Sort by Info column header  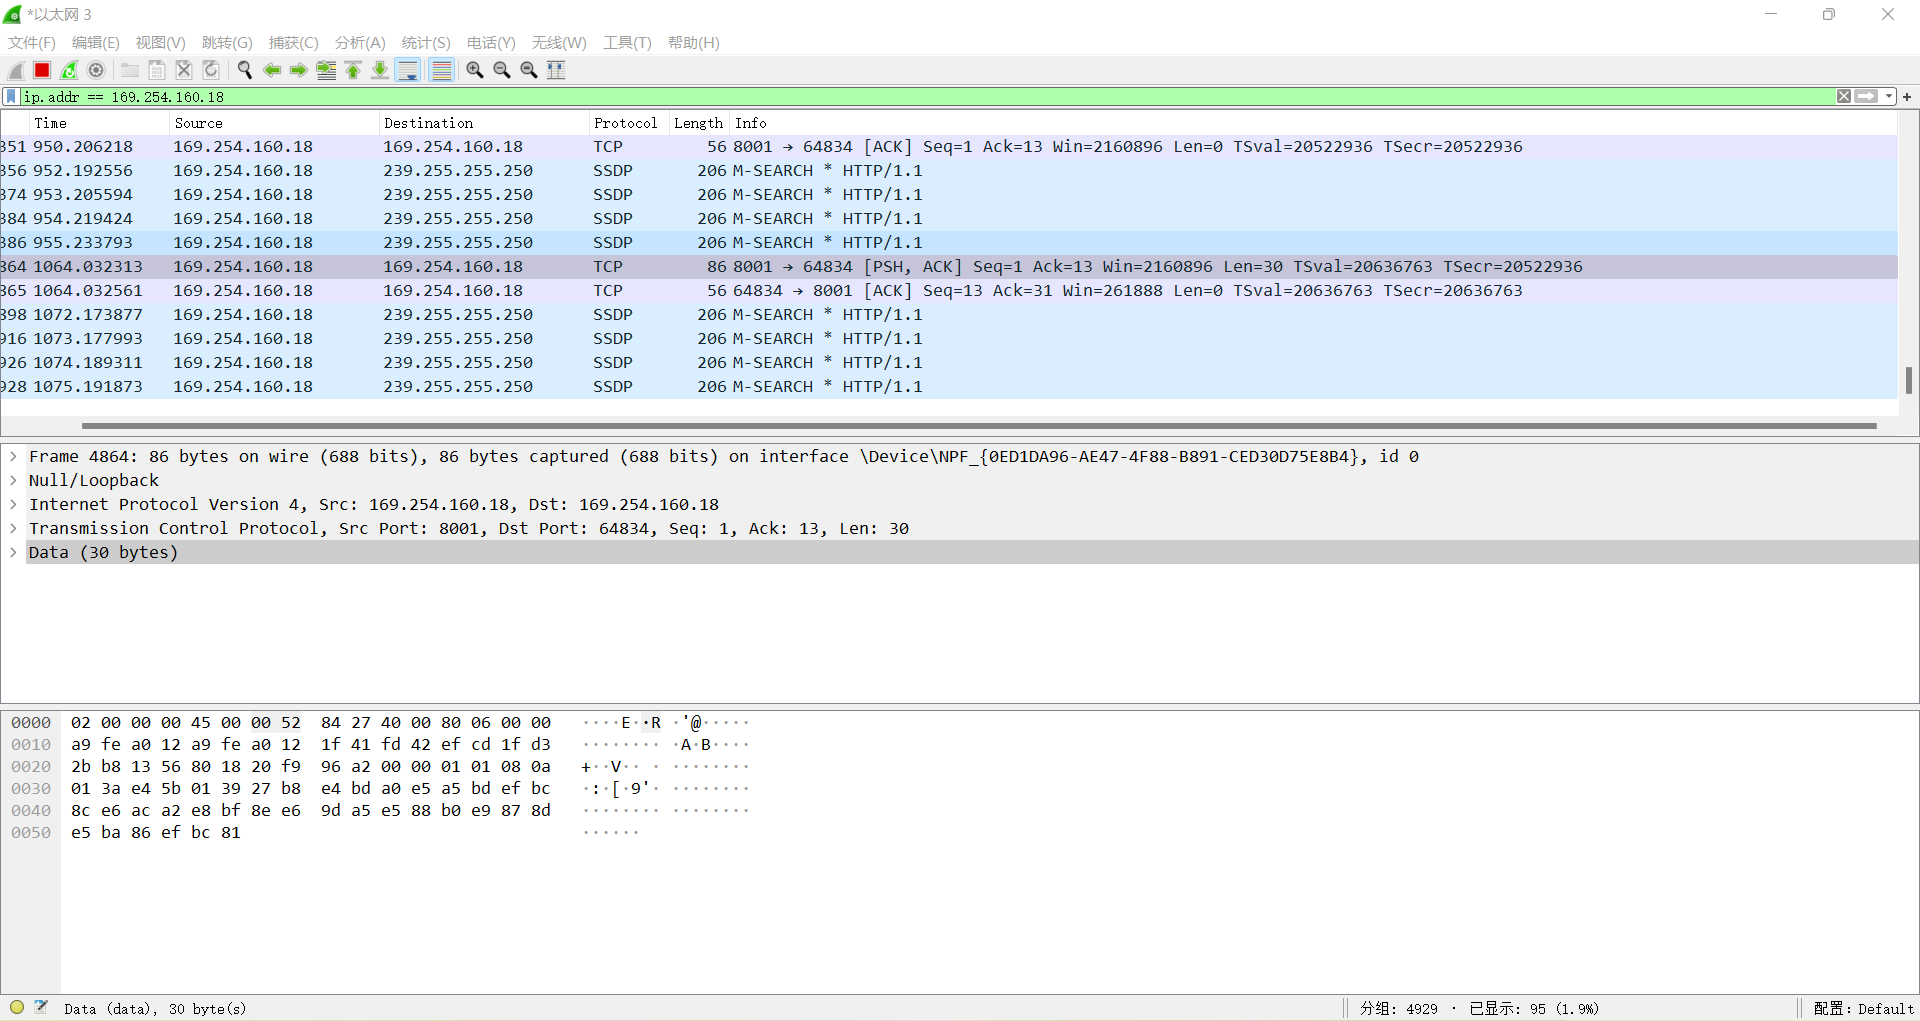(x=1312, y=123)
